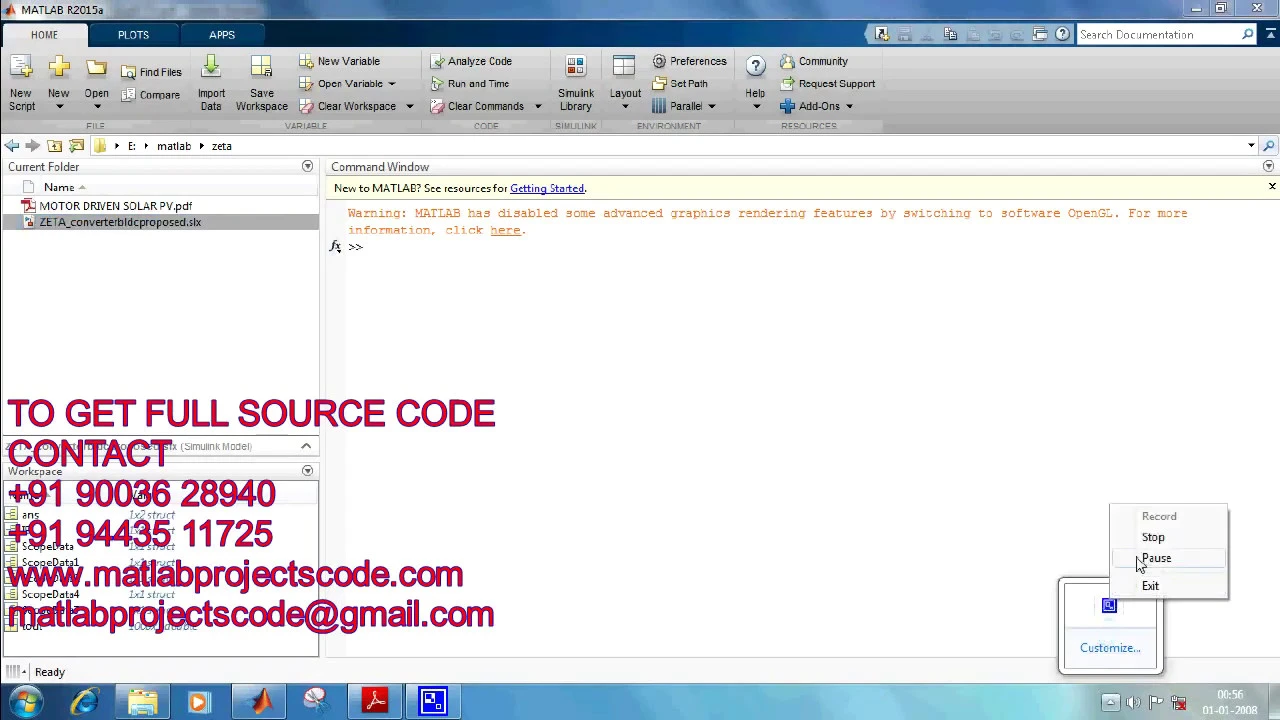Select MOTOR DRIVEN SOLAR PV.pdf file
The image size is (1280, 720).
click(x=115, y=206)
